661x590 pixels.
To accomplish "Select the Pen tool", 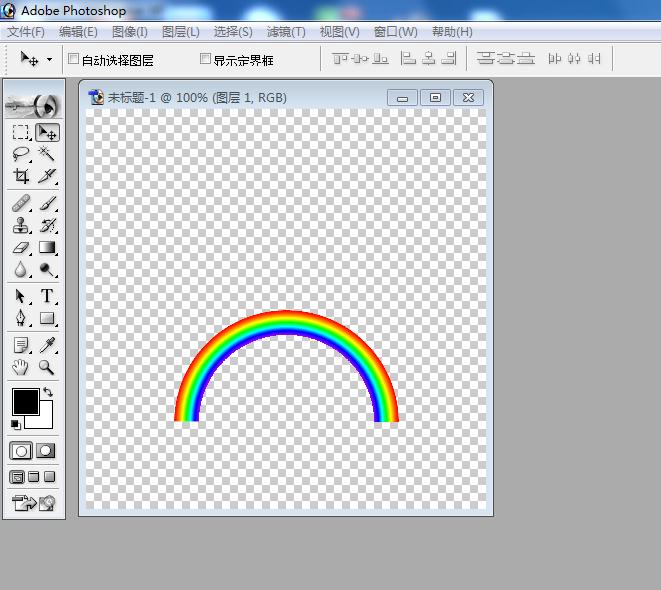I will click(x=20, y=318).
